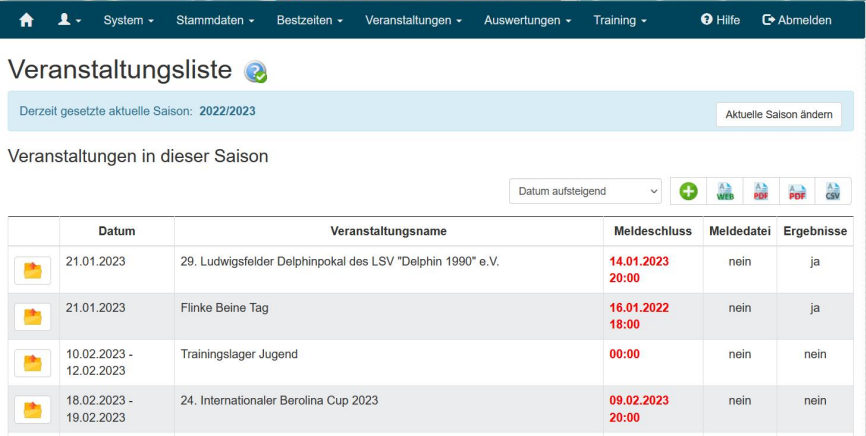
Task: Expand the Stammdaten menu
Action: (x=215, y=20)
